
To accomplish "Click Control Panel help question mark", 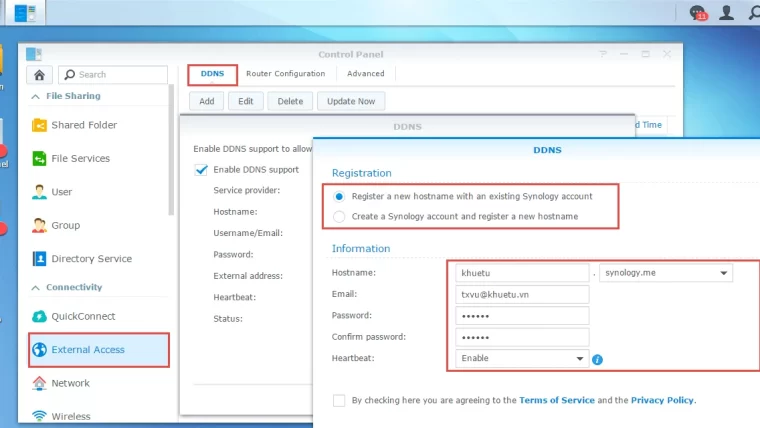I will [x=603, y=54].
